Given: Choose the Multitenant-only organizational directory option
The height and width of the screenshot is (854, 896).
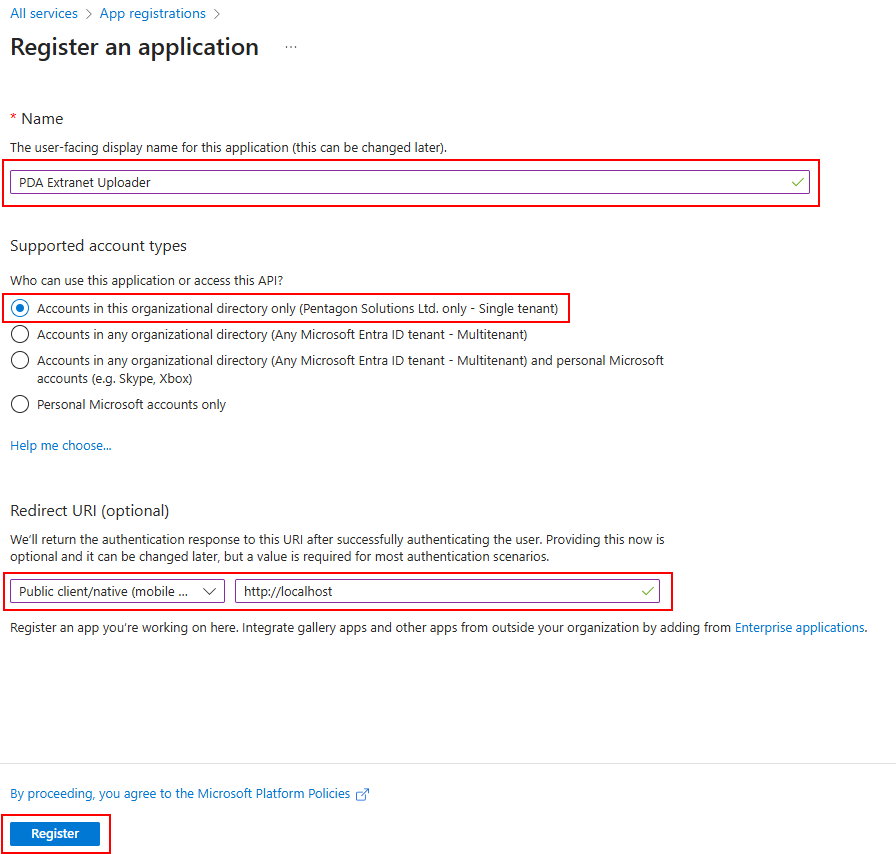Looking at the screenshot, I should point(20,334).
